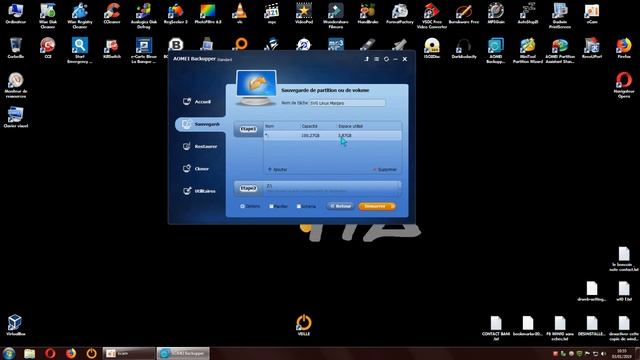The width and height of the screenshot is (640, 360).
Task: Open Clavier visuel desktop shortcut
Action: click(16, 117)
